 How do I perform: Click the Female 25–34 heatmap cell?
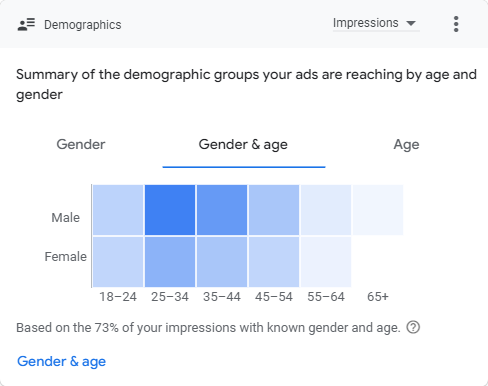[x=170, y=262]
